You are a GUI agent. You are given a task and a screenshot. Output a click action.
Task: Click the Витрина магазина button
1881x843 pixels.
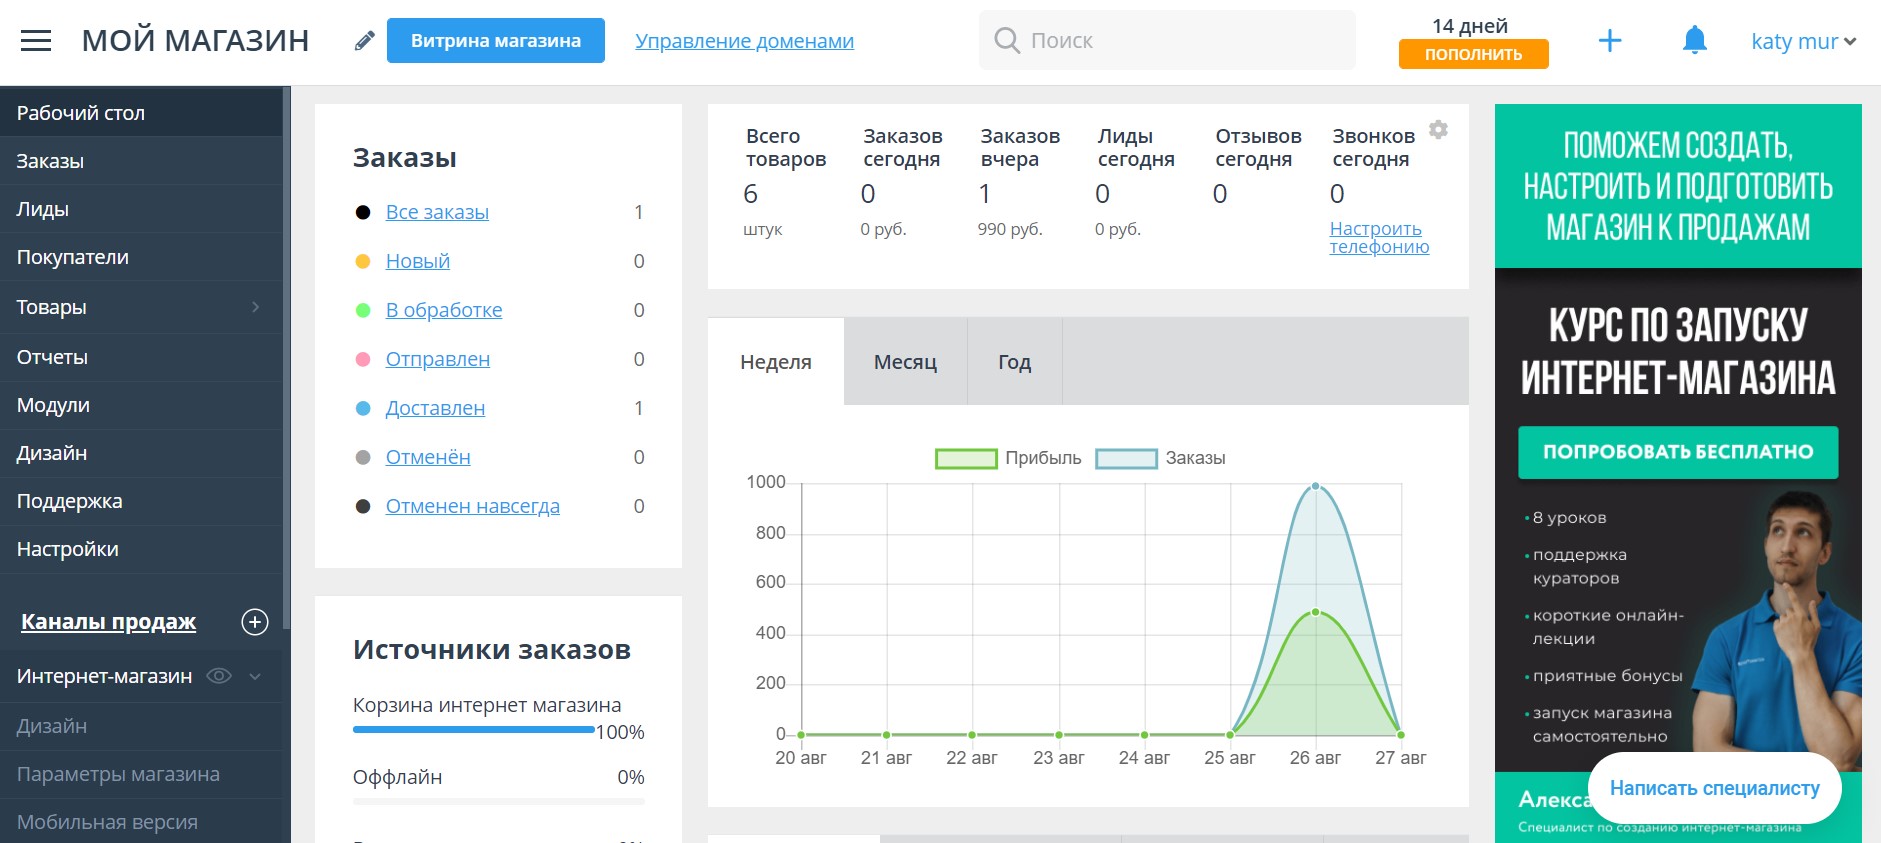coord(496,41)
